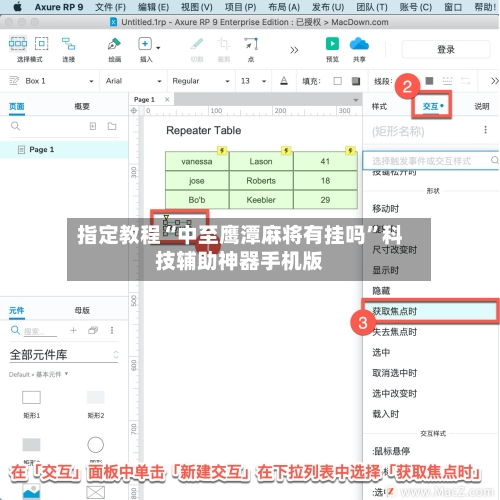Switch to the 说明 notes tab
Image resolution: width=500 pixels, height=500 pixels.
pos(482,107)
